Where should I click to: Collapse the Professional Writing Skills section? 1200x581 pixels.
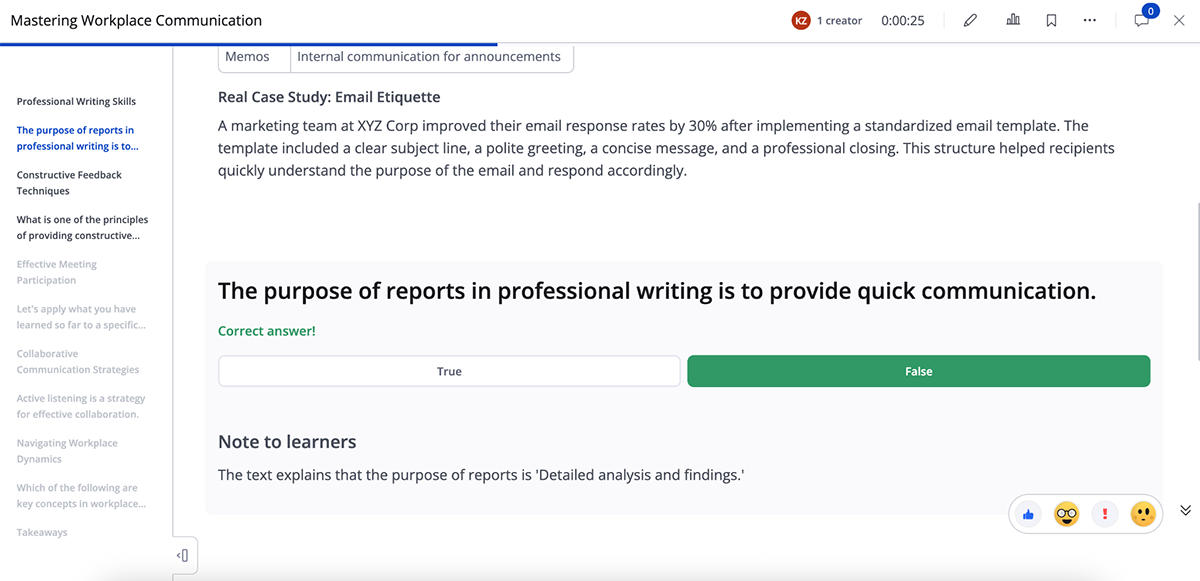[x=76, y=101]
